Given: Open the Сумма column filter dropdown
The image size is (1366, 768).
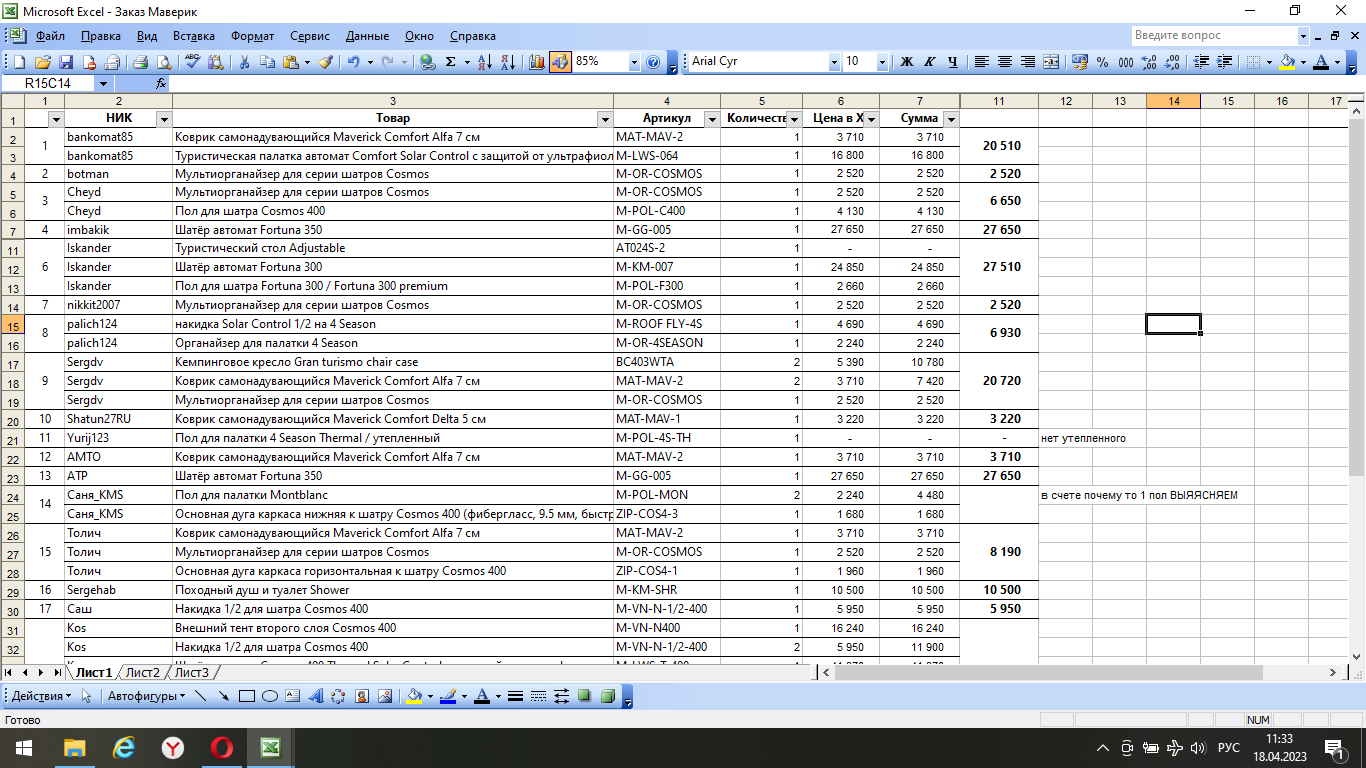Looking at the screenshot, I should click(950, 119).
